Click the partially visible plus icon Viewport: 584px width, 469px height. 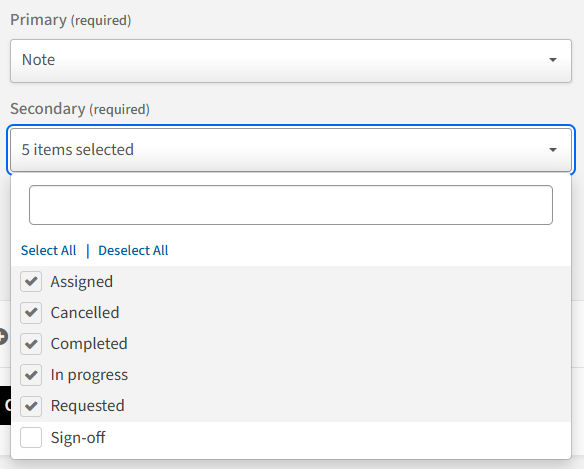(3, 337)
